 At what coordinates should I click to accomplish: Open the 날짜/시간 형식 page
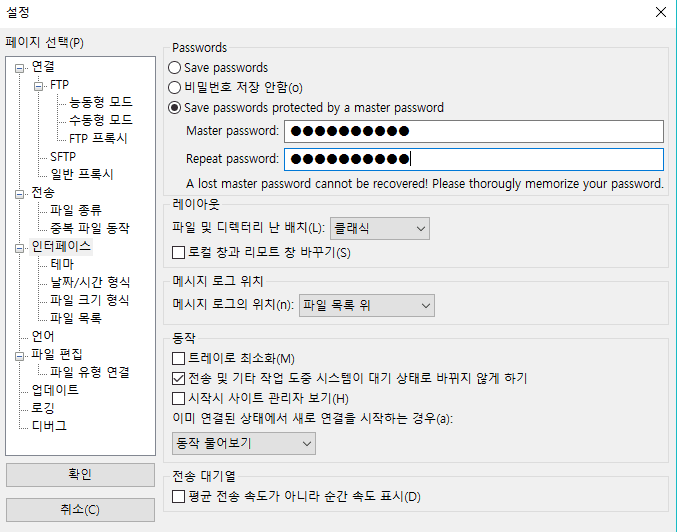coord(90,282)
